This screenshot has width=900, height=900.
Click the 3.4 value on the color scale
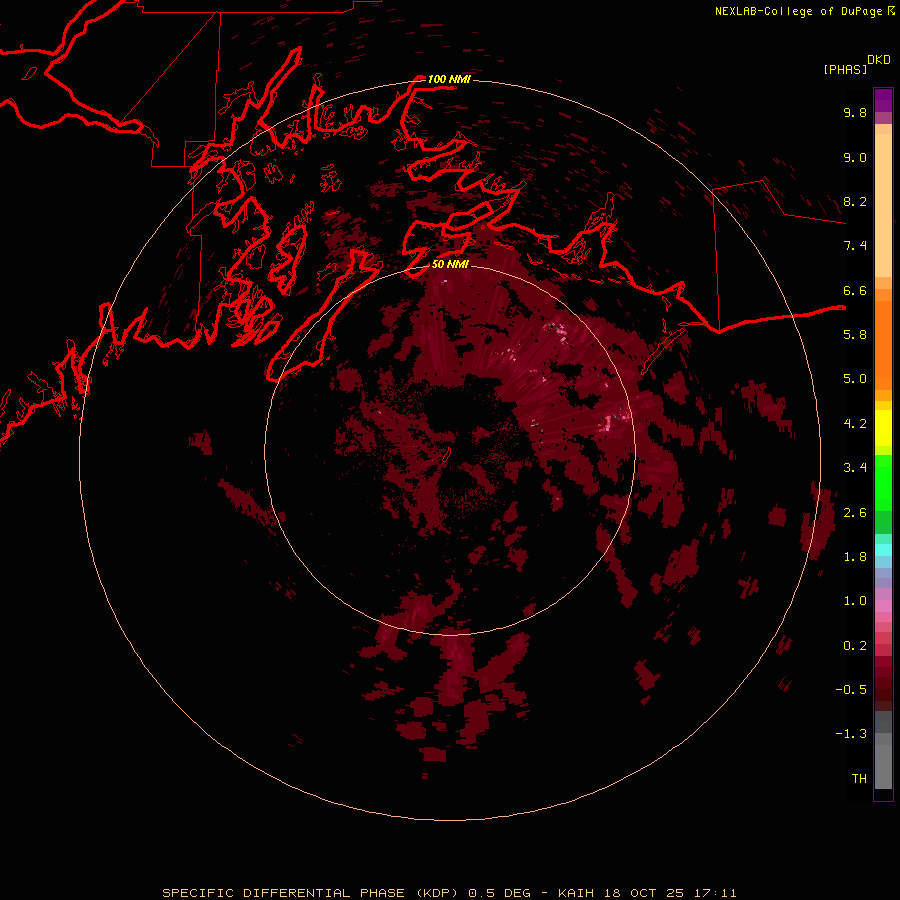click(855, 468)
